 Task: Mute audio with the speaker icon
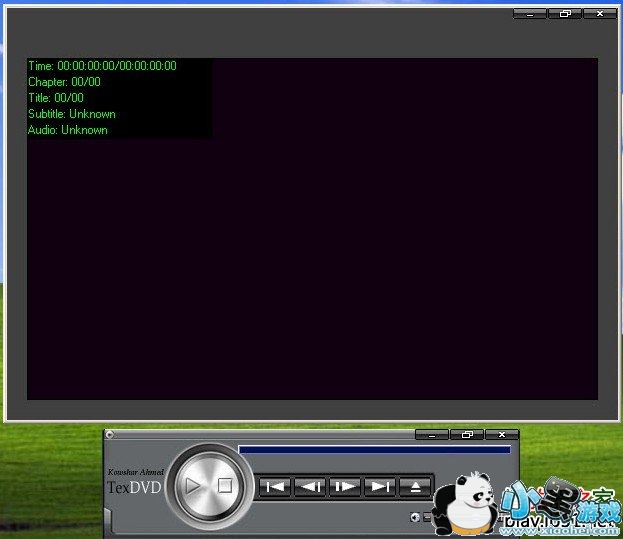pyautogui.click(x=414, y=517)
